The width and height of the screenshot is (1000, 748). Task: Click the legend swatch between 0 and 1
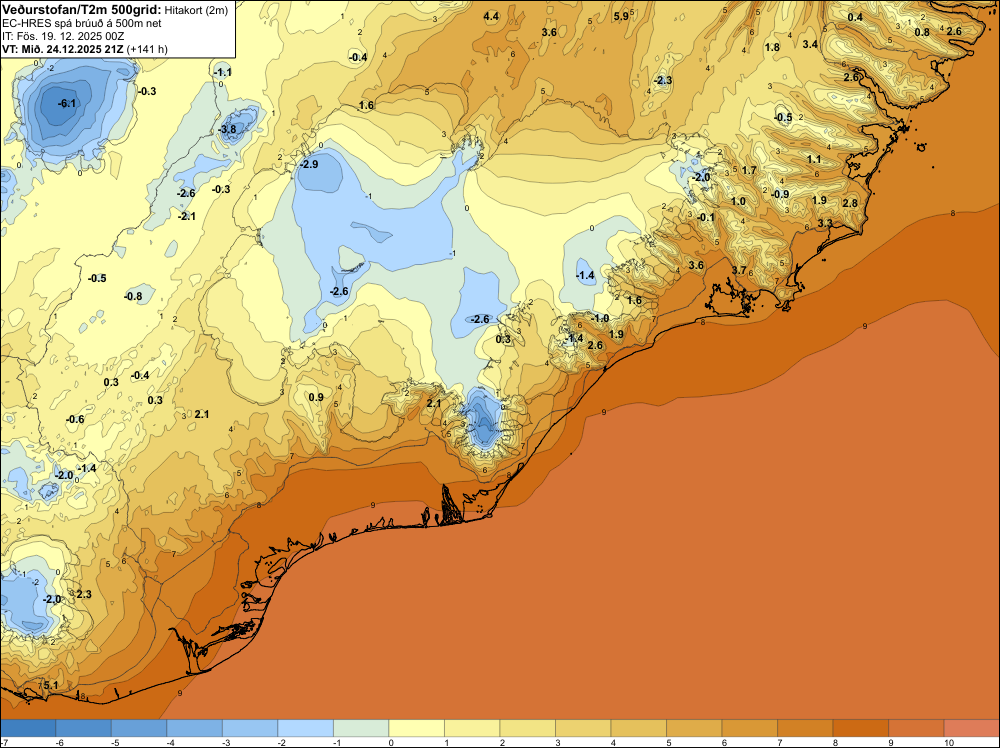(x=416, y=728)
